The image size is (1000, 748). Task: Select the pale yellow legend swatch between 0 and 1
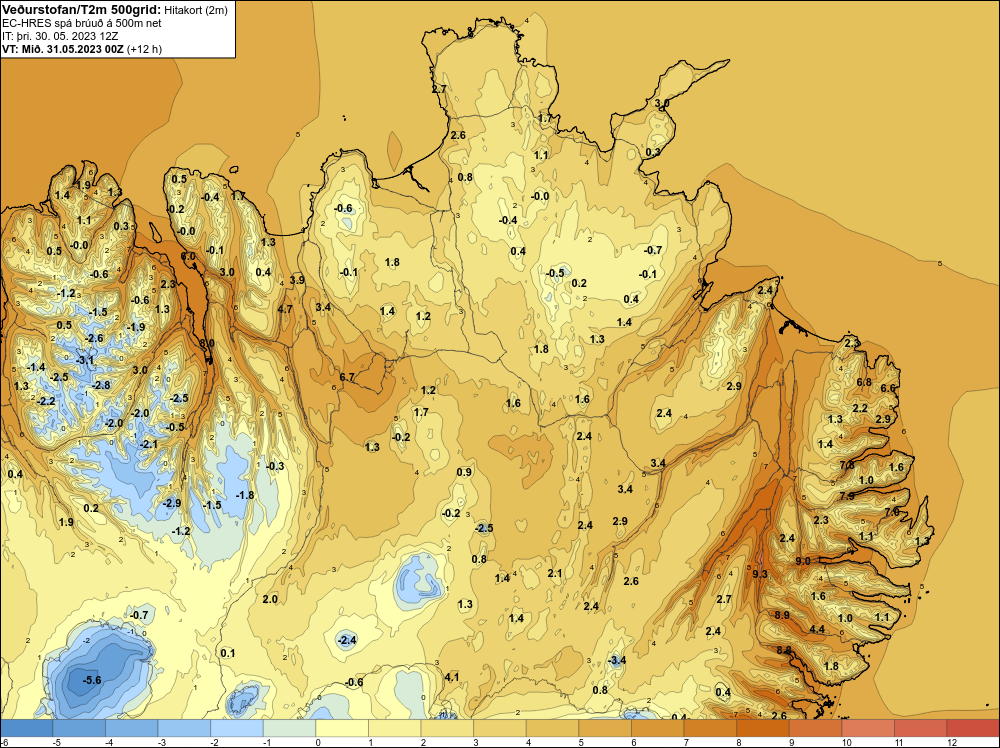[342, 728]
